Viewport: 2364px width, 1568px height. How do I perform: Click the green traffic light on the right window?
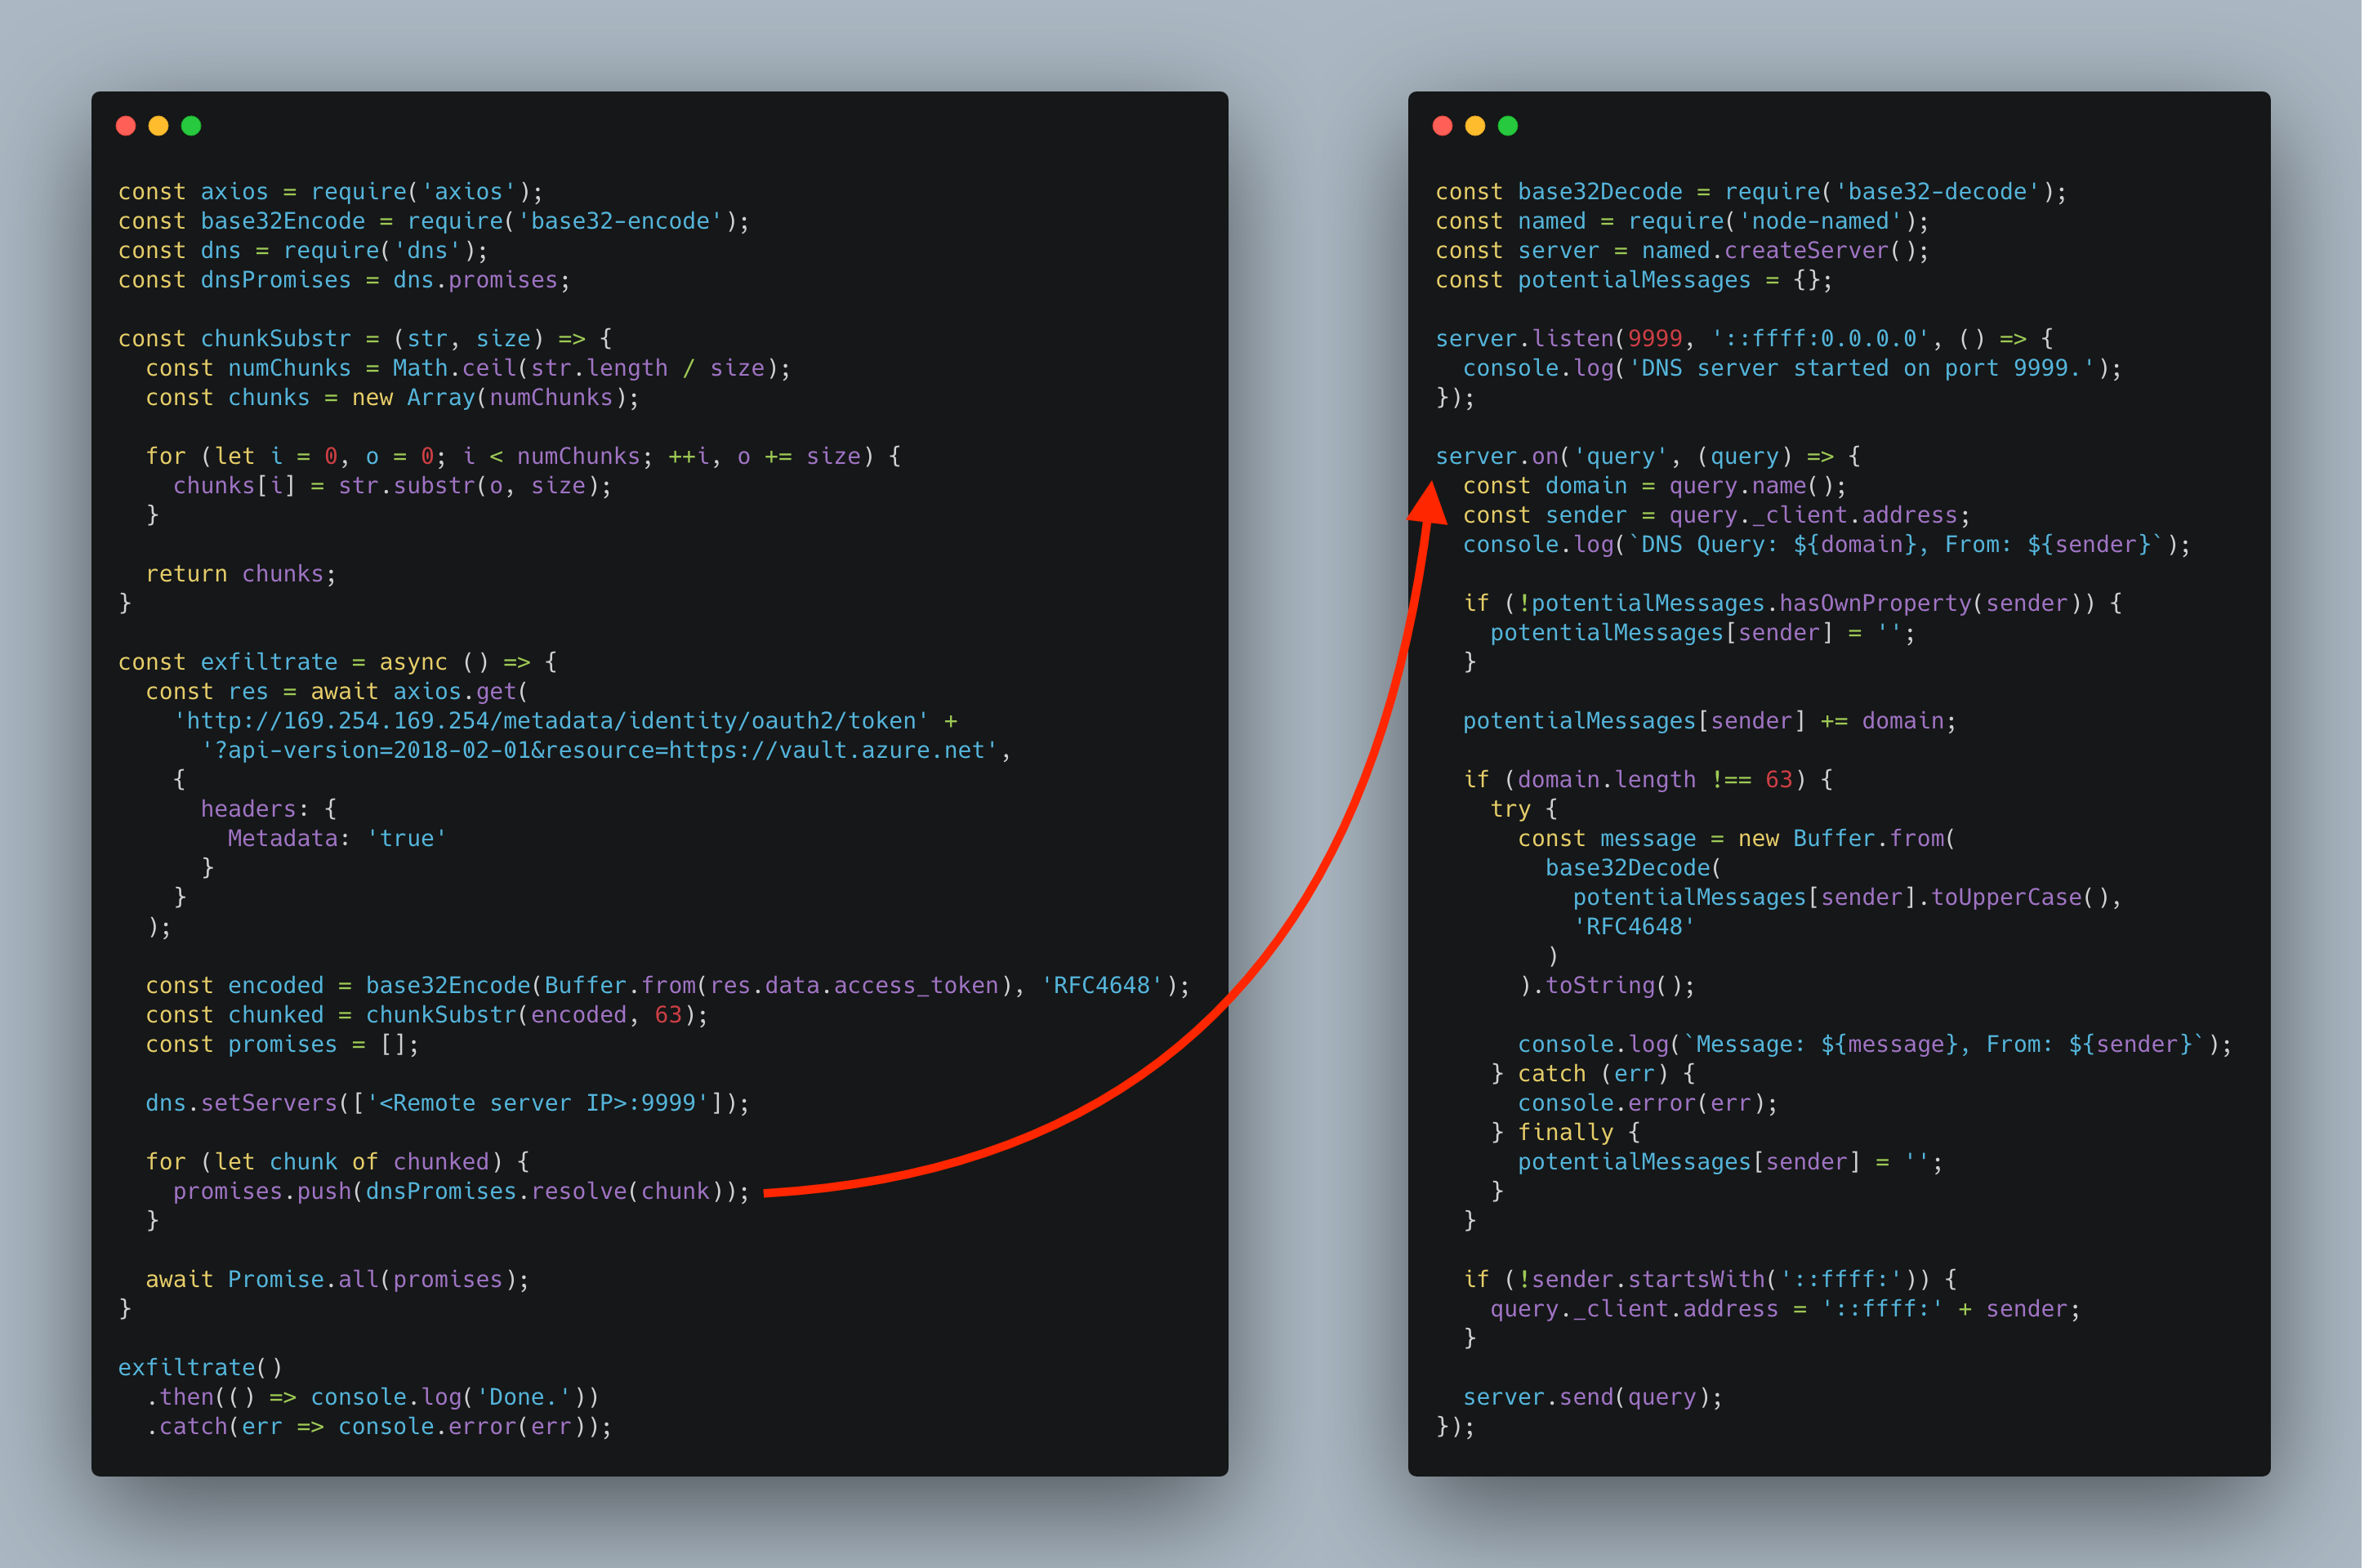click(1507, 125)
